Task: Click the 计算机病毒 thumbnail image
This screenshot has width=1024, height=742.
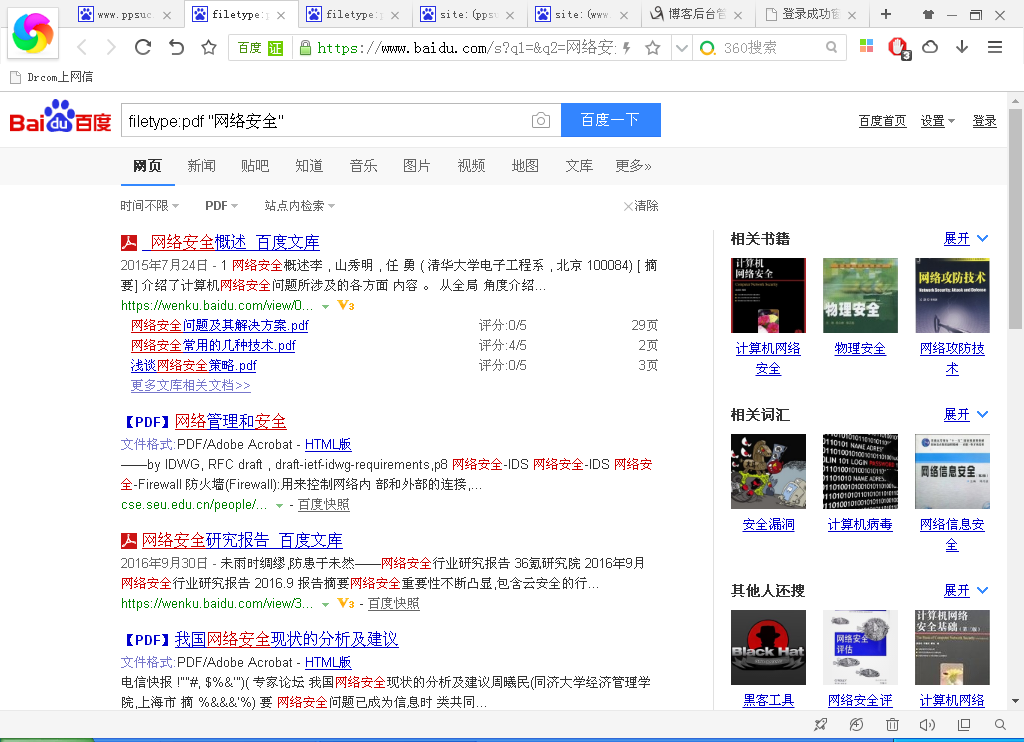Action: pos(860,471)
